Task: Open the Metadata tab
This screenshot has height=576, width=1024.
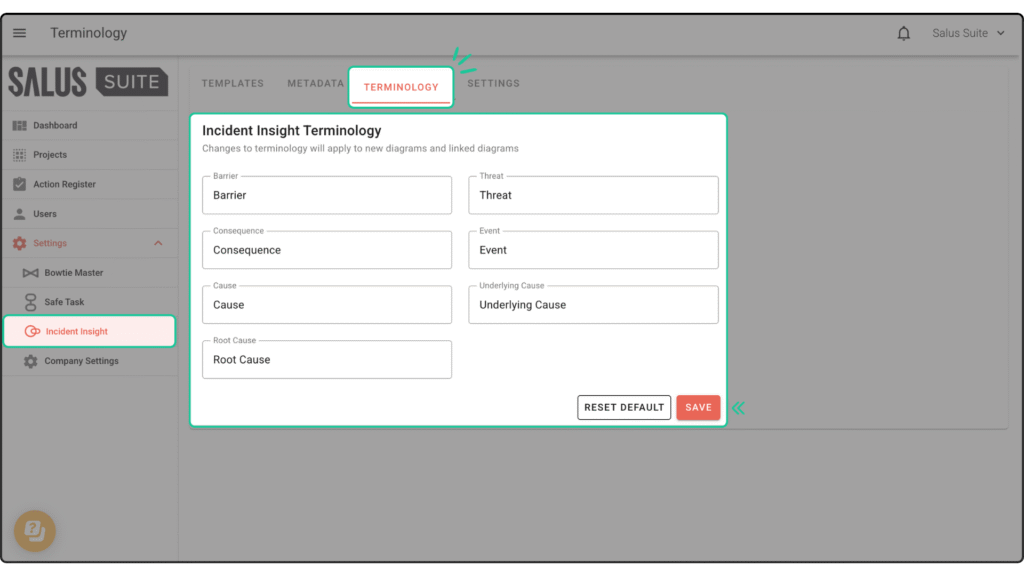Action: (x=315, y=83)
